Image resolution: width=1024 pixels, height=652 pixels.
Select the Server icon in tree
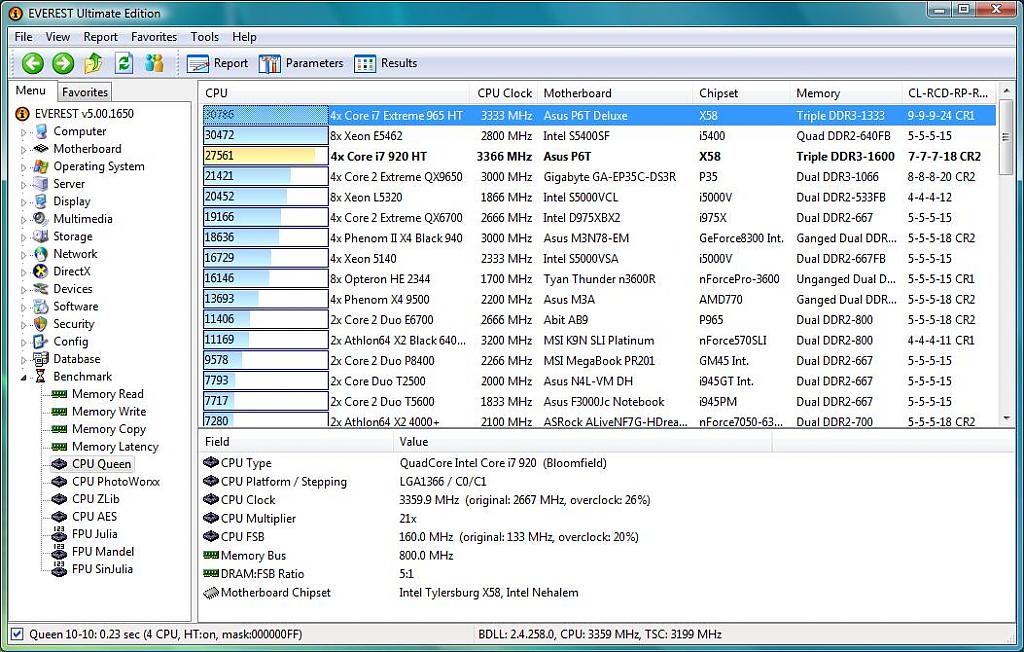tap(41, 184)
